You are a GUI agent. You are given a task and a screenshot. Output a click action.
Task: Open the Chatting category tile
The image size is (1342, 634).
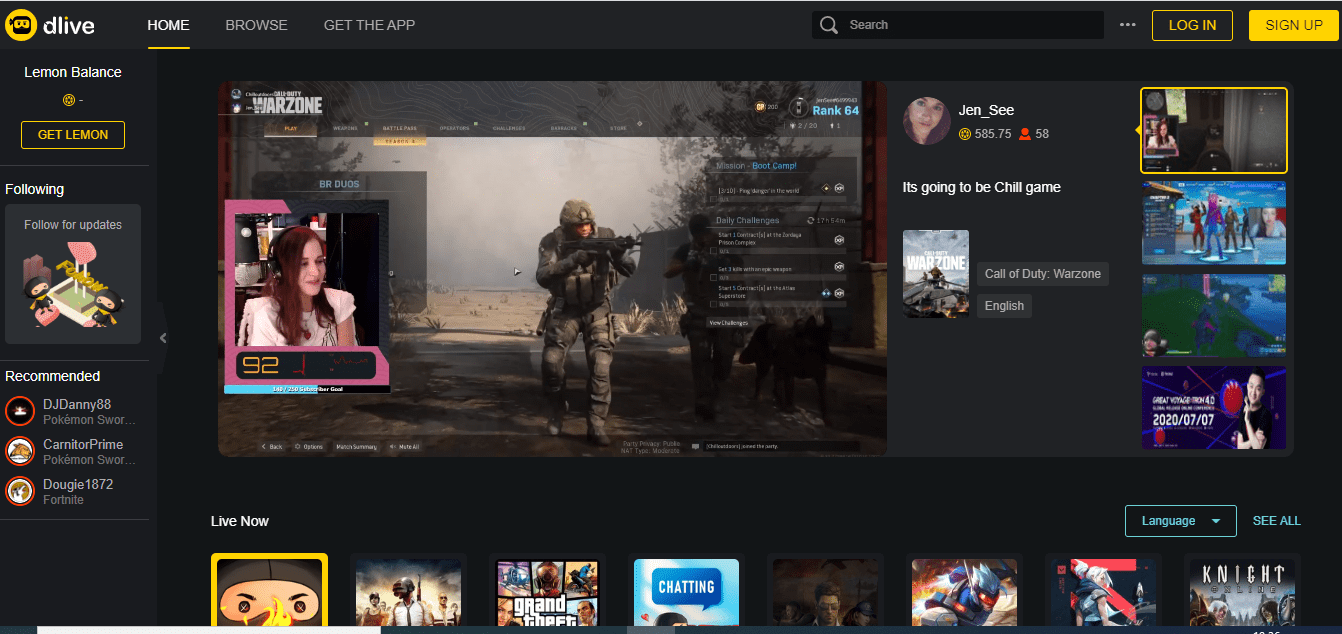click(686, 592)
